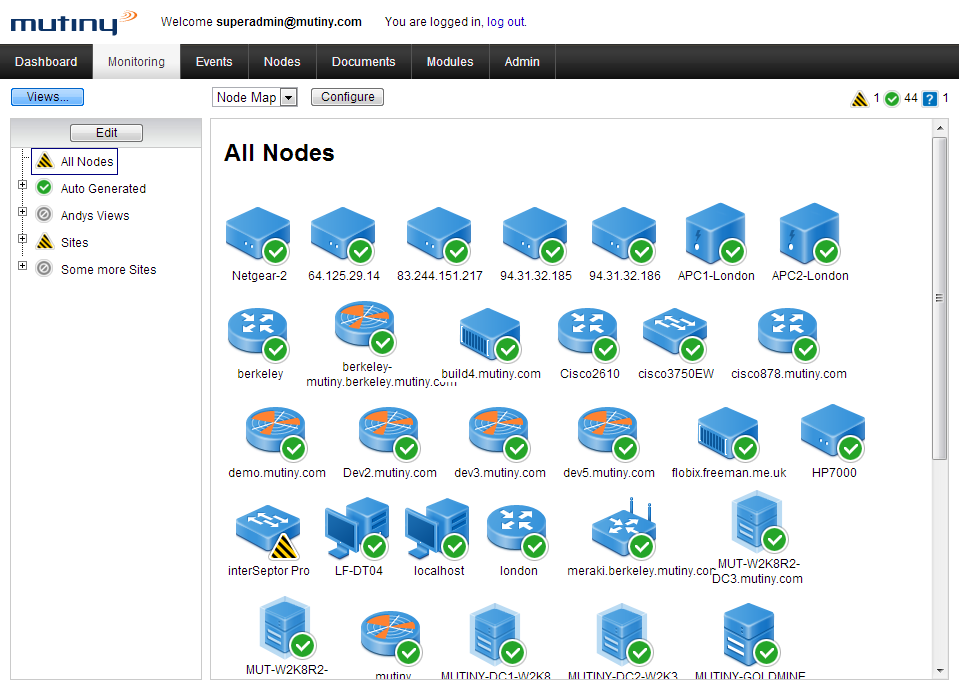This screenshot has width=959, height=690.
Task: Open the flobix.freeman.me.uk server icon
Action: coord(728,434)
